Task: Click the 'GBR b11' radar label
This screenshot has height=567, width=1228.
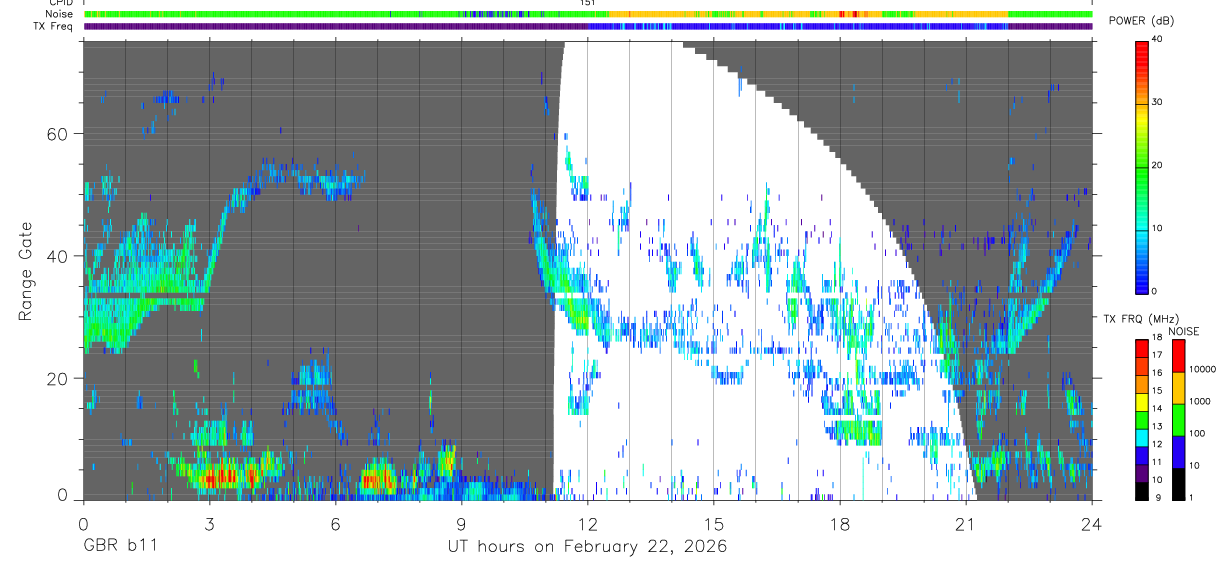Action: point(120,546)
